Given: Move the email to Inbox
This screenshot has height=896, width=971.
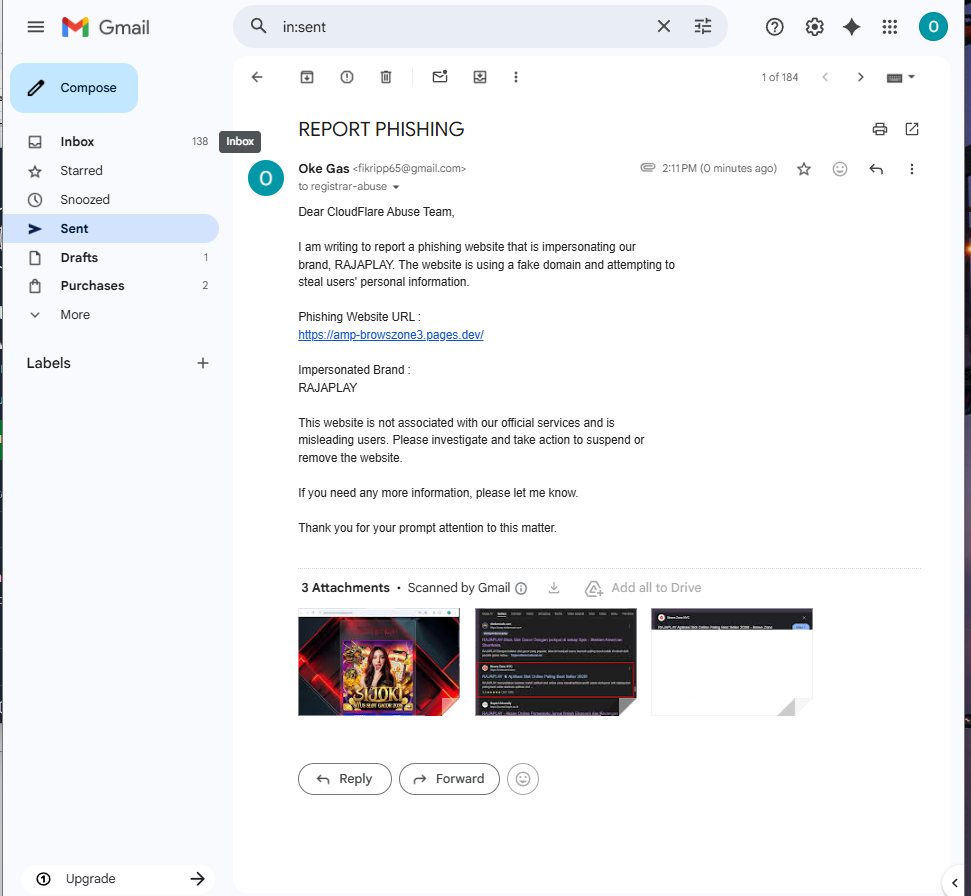Looking at the screenshot, I should pyautogui.click(x=480, y=77).
